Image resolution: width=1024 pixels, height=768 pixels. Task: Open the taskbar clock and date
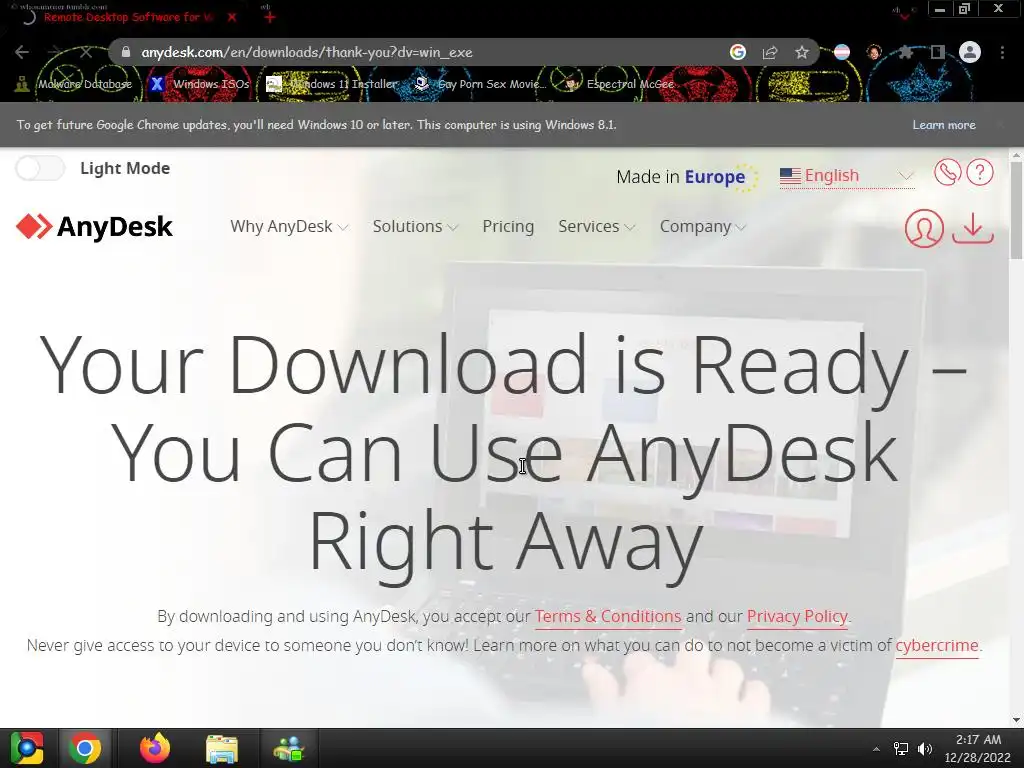click(978, 748)
